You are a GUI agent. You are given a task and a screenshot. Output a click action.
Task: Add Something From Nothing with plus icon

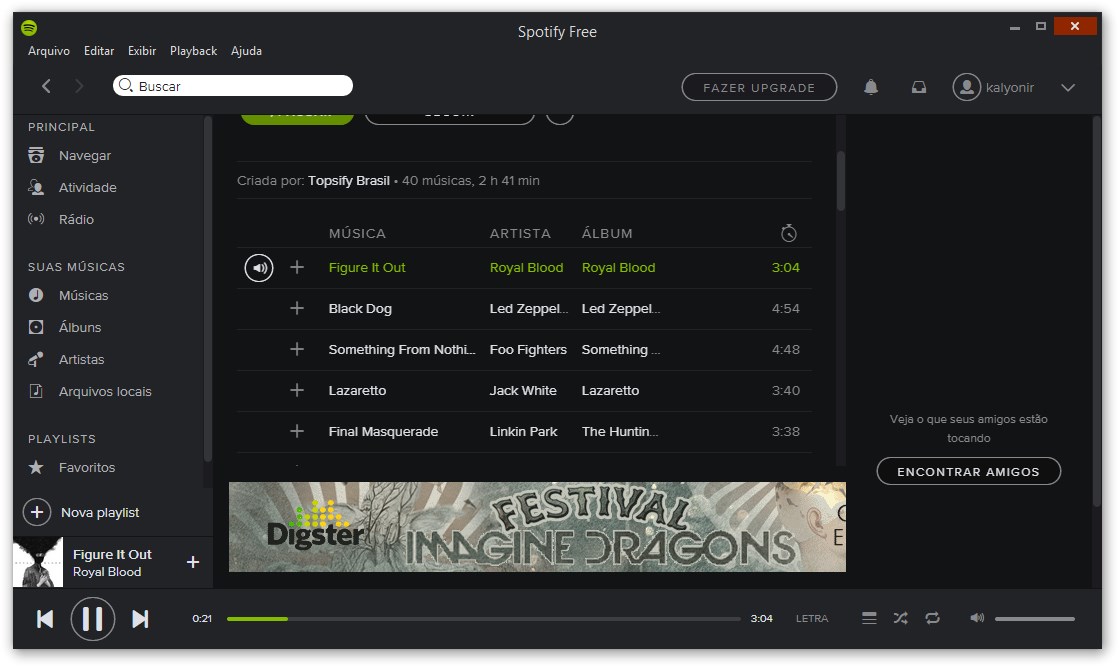tap(297, 349)
